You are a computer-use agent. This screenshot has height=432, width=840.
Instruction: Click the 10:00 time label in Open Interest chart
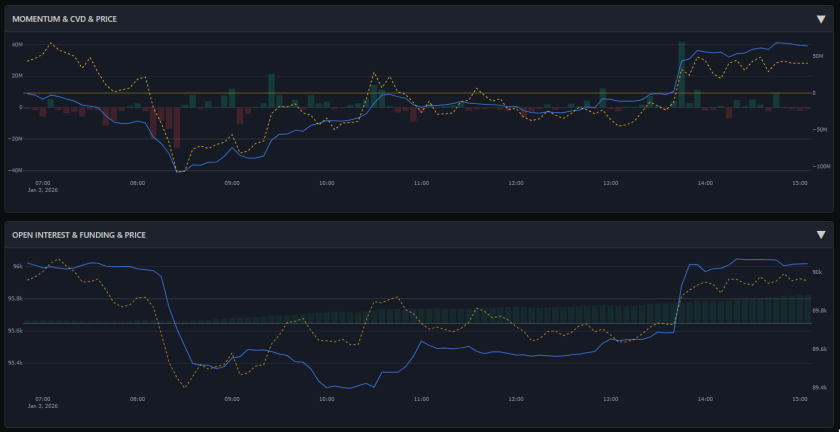(x=326, y=398)
